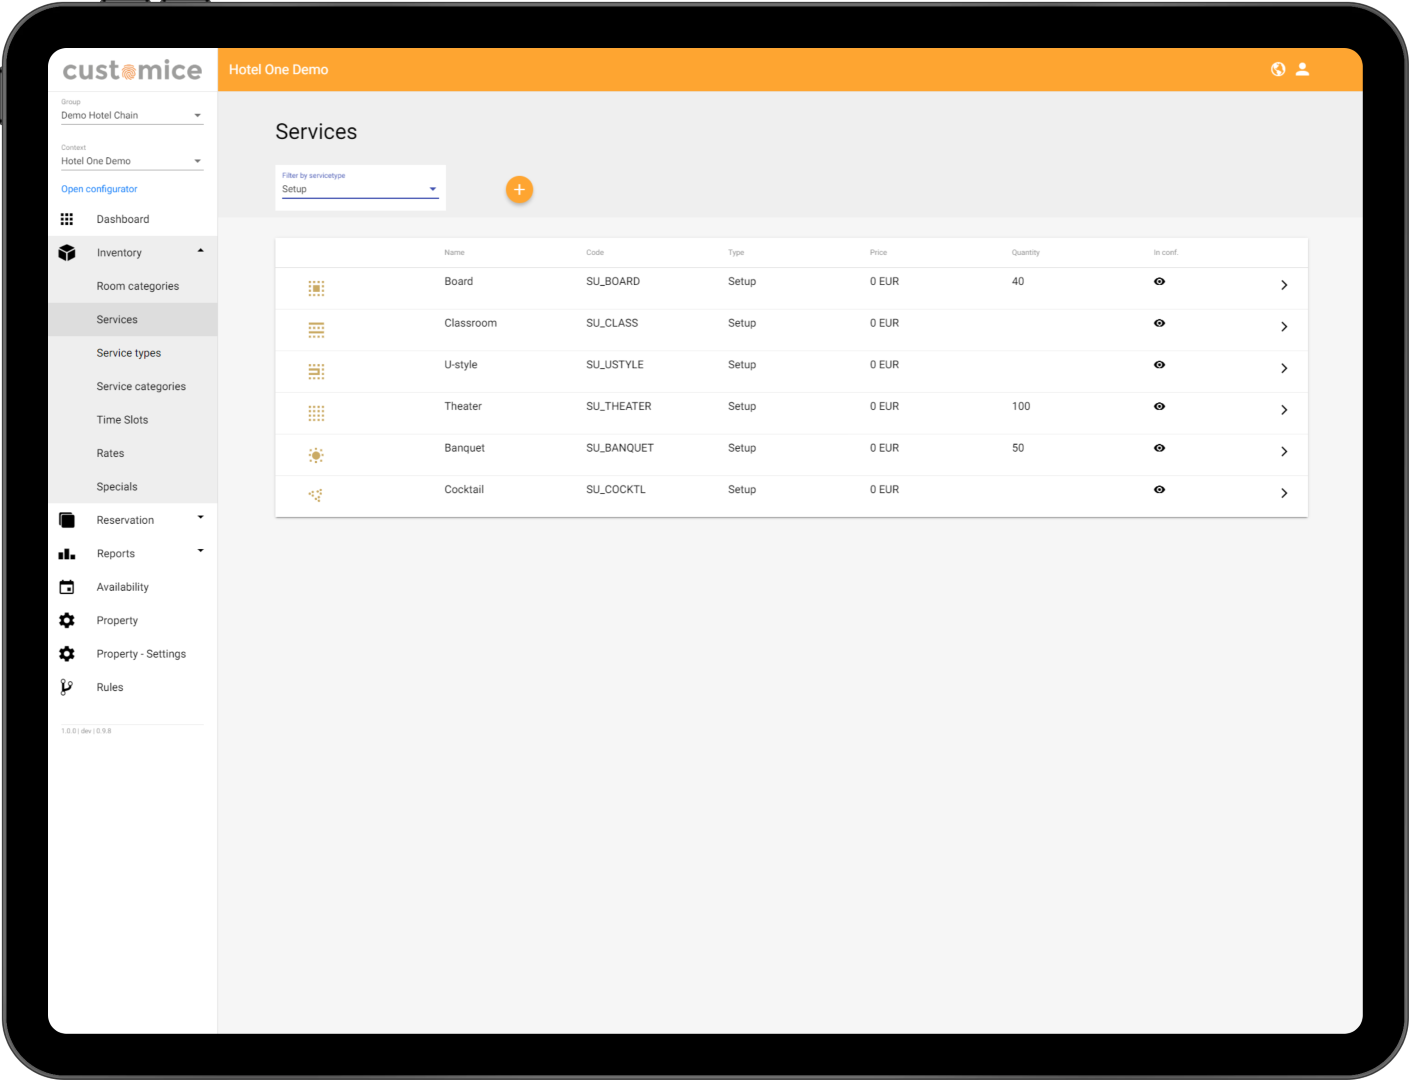Viewport: 1409px width, 1080px height.
Task: Click the orange add service button
Action: click(519, 189)
